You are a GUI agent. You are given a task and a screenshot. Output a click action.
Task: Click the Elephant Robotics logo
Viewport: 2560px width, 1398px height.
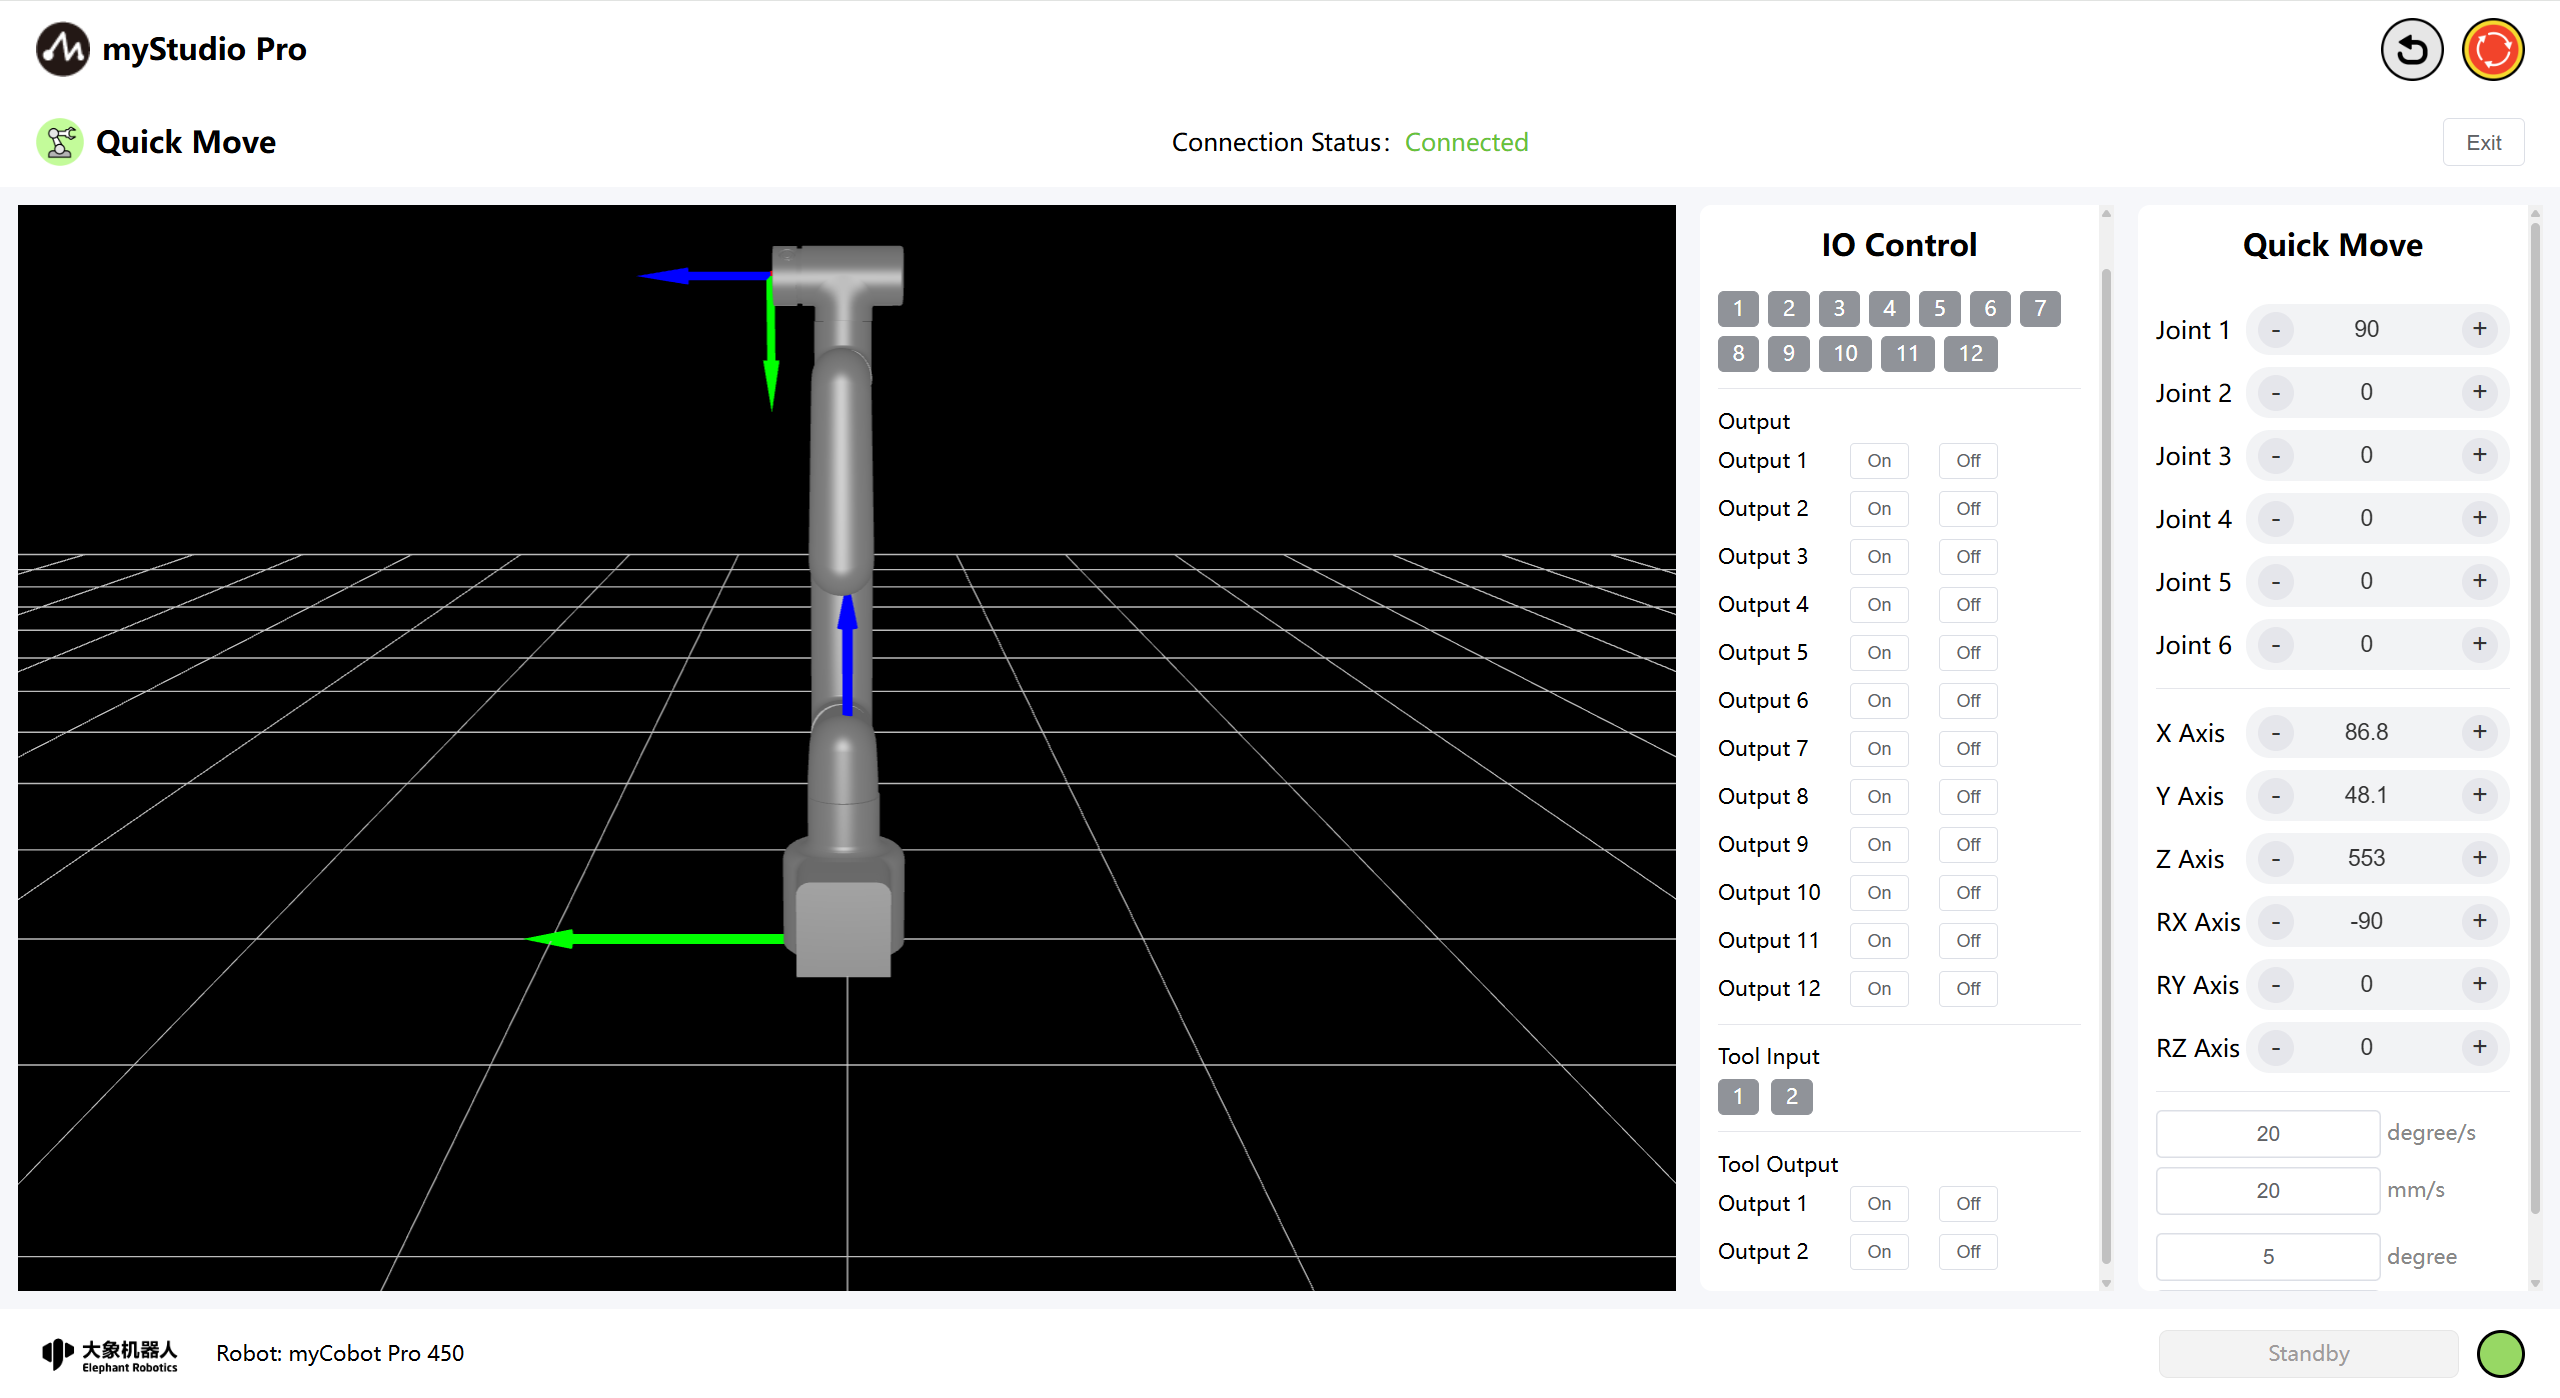(110, 1354)
